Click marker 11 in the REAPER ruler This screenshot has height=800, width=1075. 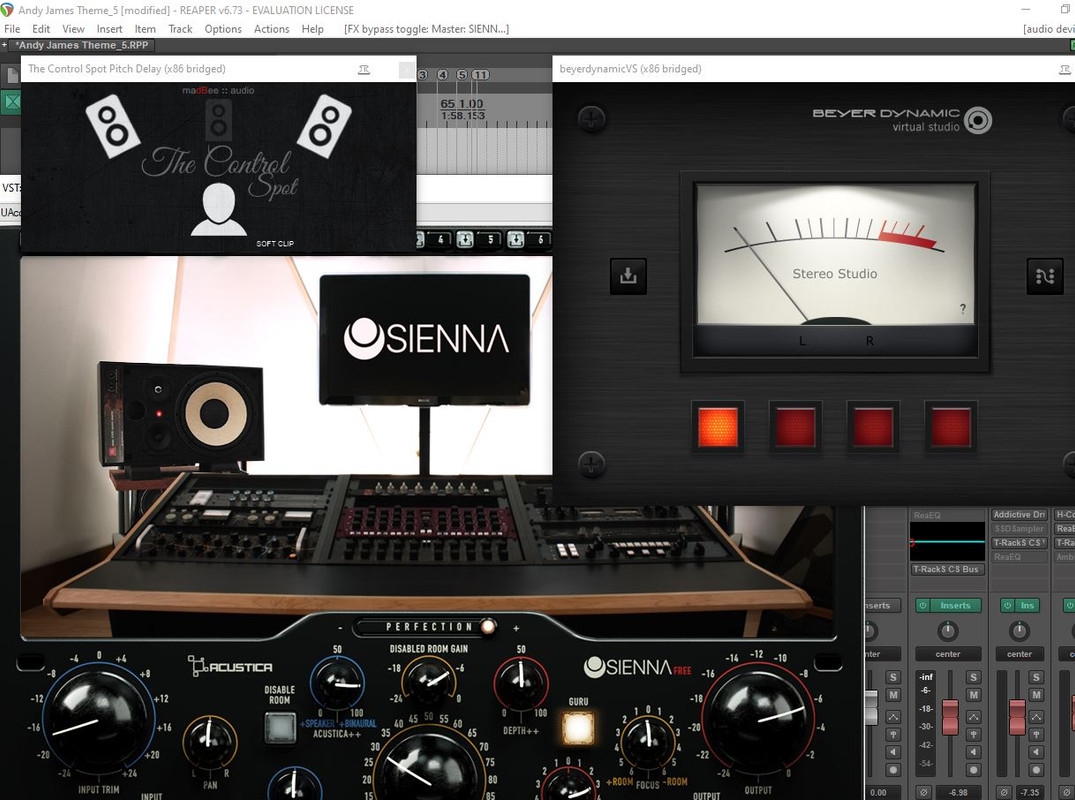(x=480, y=75)
